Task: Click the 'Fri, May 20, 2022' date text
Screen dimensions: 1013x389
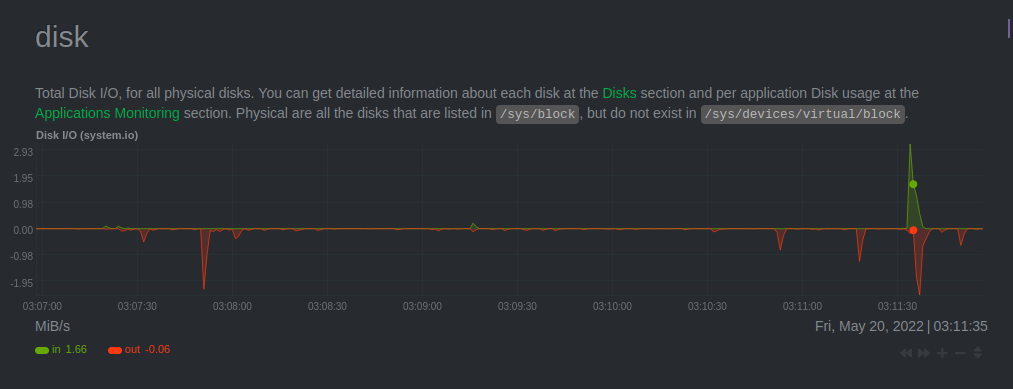Action: [869, 326]
